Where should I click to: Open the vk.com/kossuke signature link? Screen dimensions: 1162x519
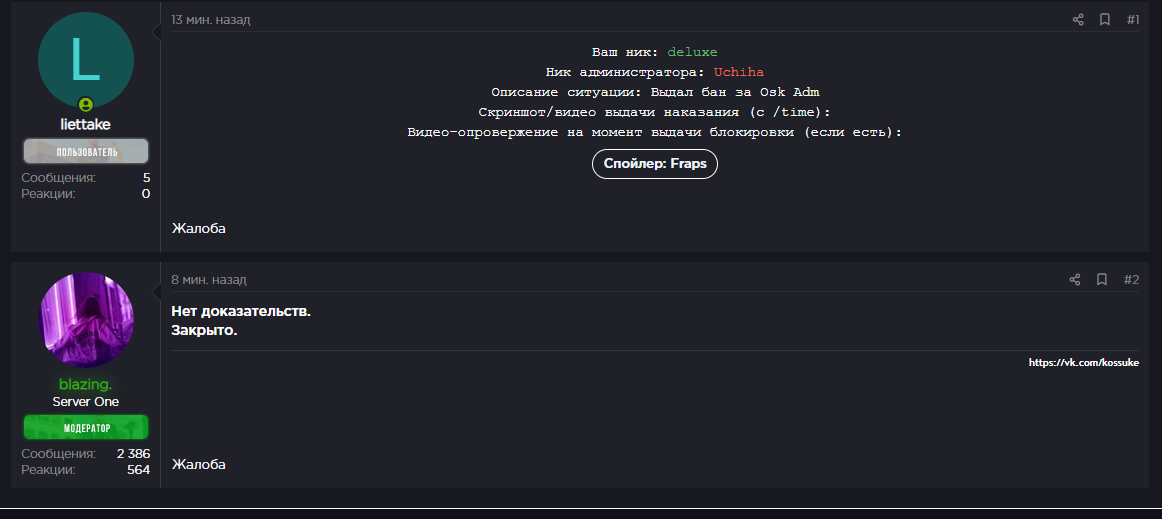tap(1083, 363)
